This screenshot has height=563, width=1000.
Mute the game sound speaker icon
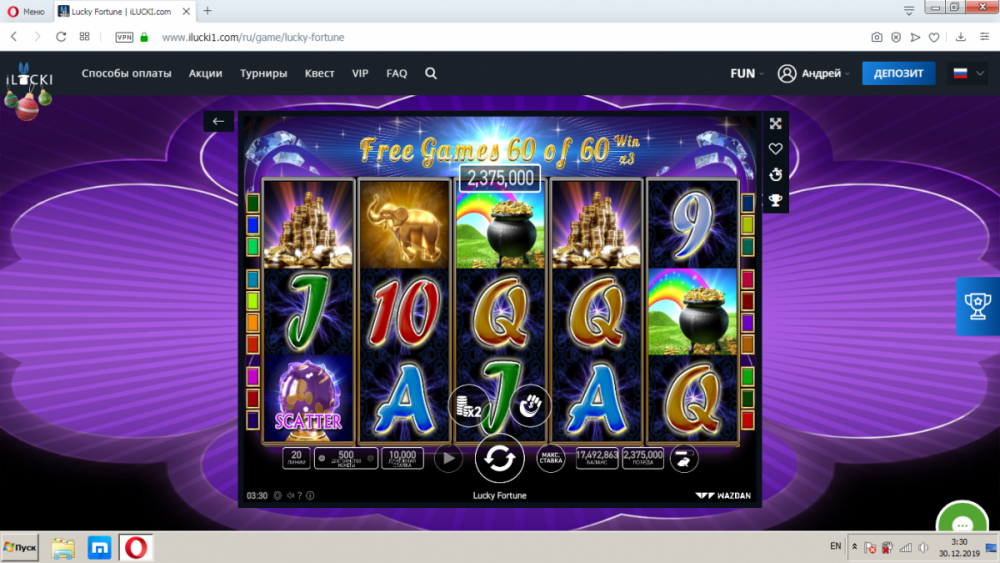(x=290, y=495)
